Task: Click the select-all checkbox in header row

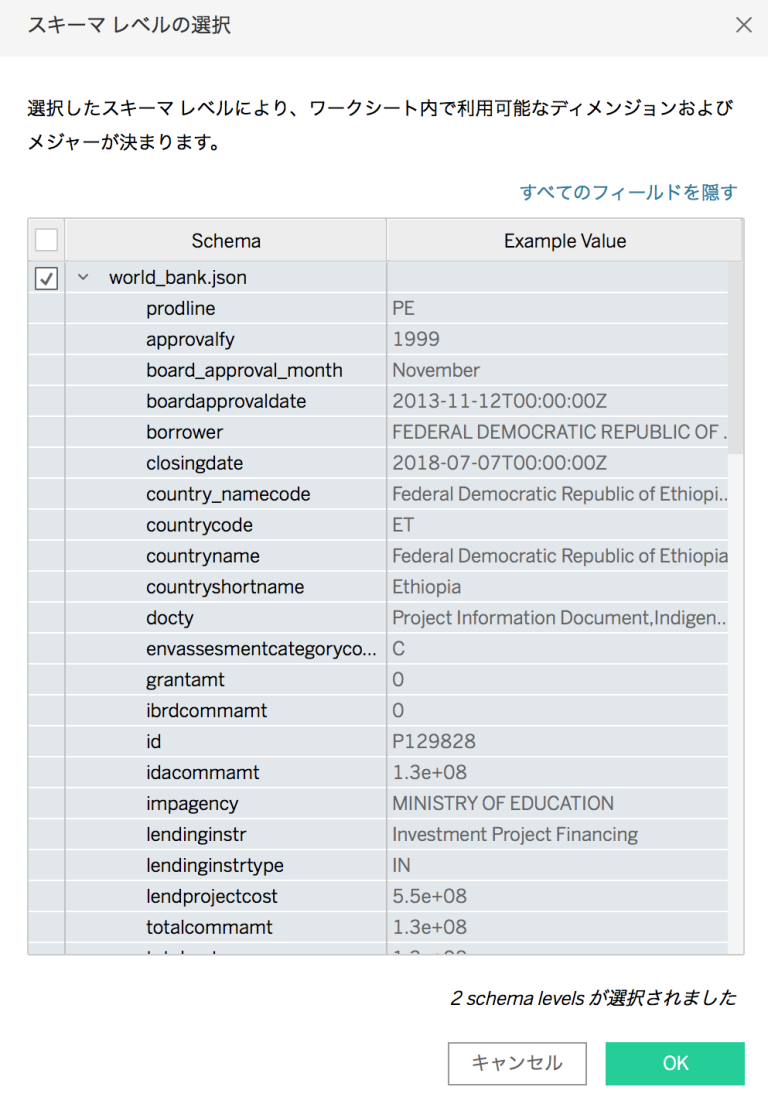Action: (45, 240)
